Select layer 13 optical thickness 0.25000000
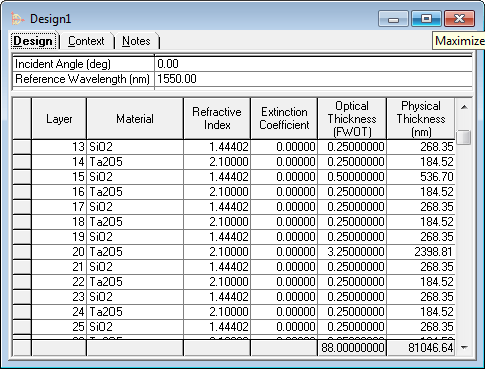 point(352,147)
